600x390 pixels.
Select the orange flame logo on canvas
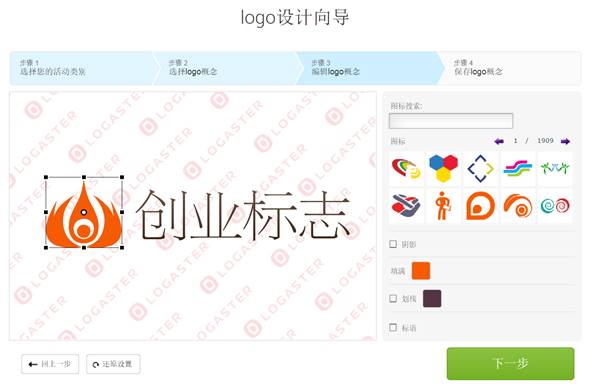[x=84, y=214]
